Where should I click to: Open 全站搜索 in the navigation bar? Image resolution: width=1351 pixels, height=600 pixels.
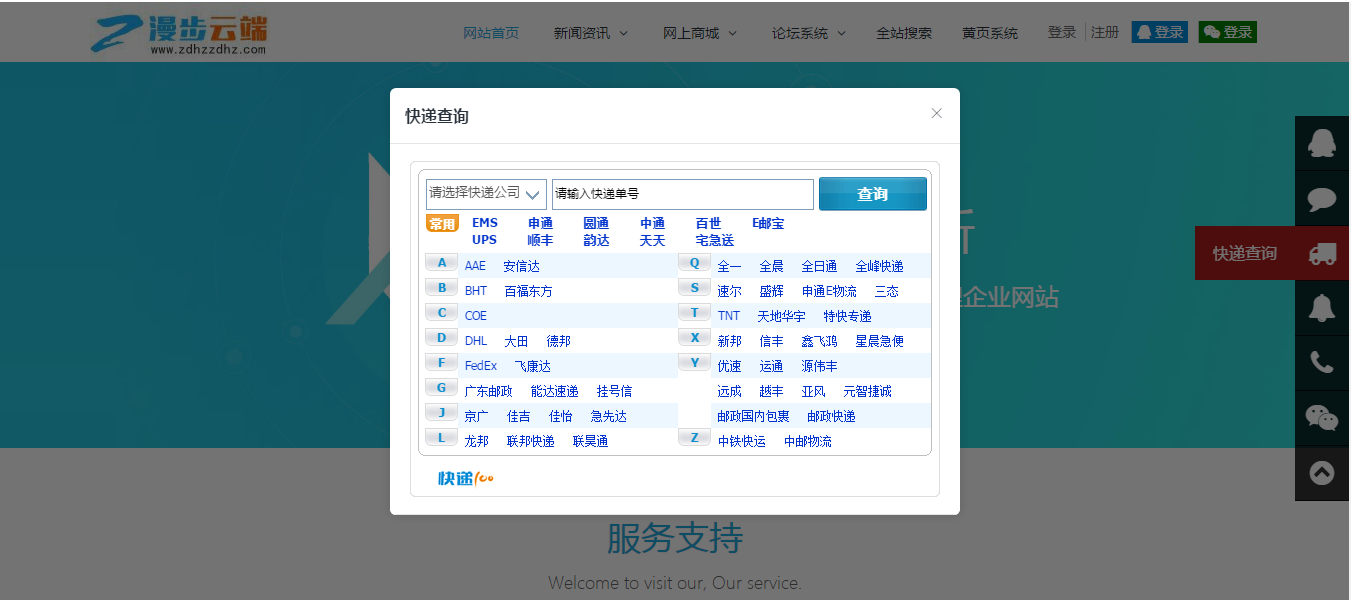click(x=903, y=33)
